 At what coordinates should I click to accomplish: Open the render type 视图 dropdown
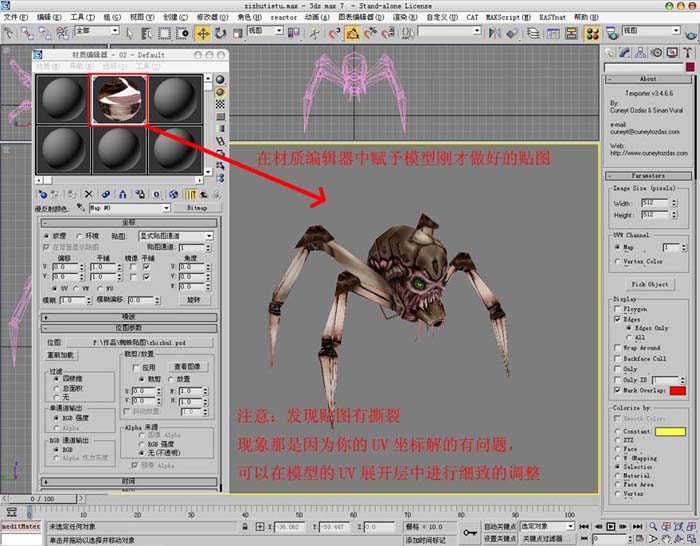pyautogui.click(x=651, y=30)
